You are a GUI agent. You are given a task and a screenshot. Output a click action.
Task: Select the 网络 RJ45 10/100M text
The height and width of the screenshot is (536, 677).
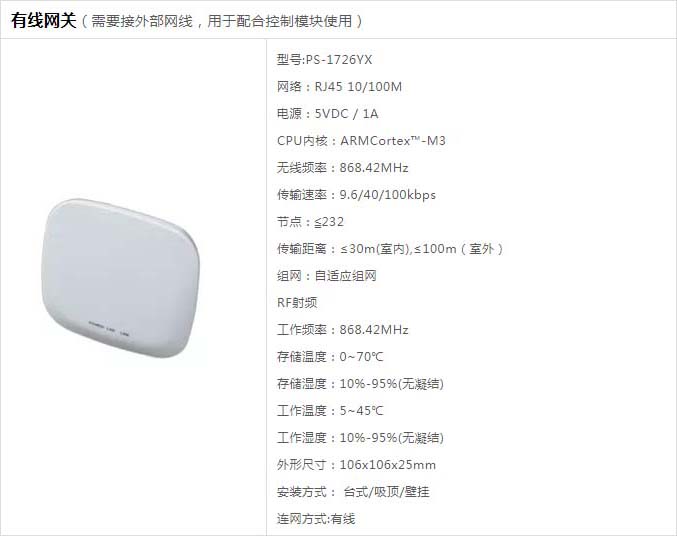pos(339,87)
